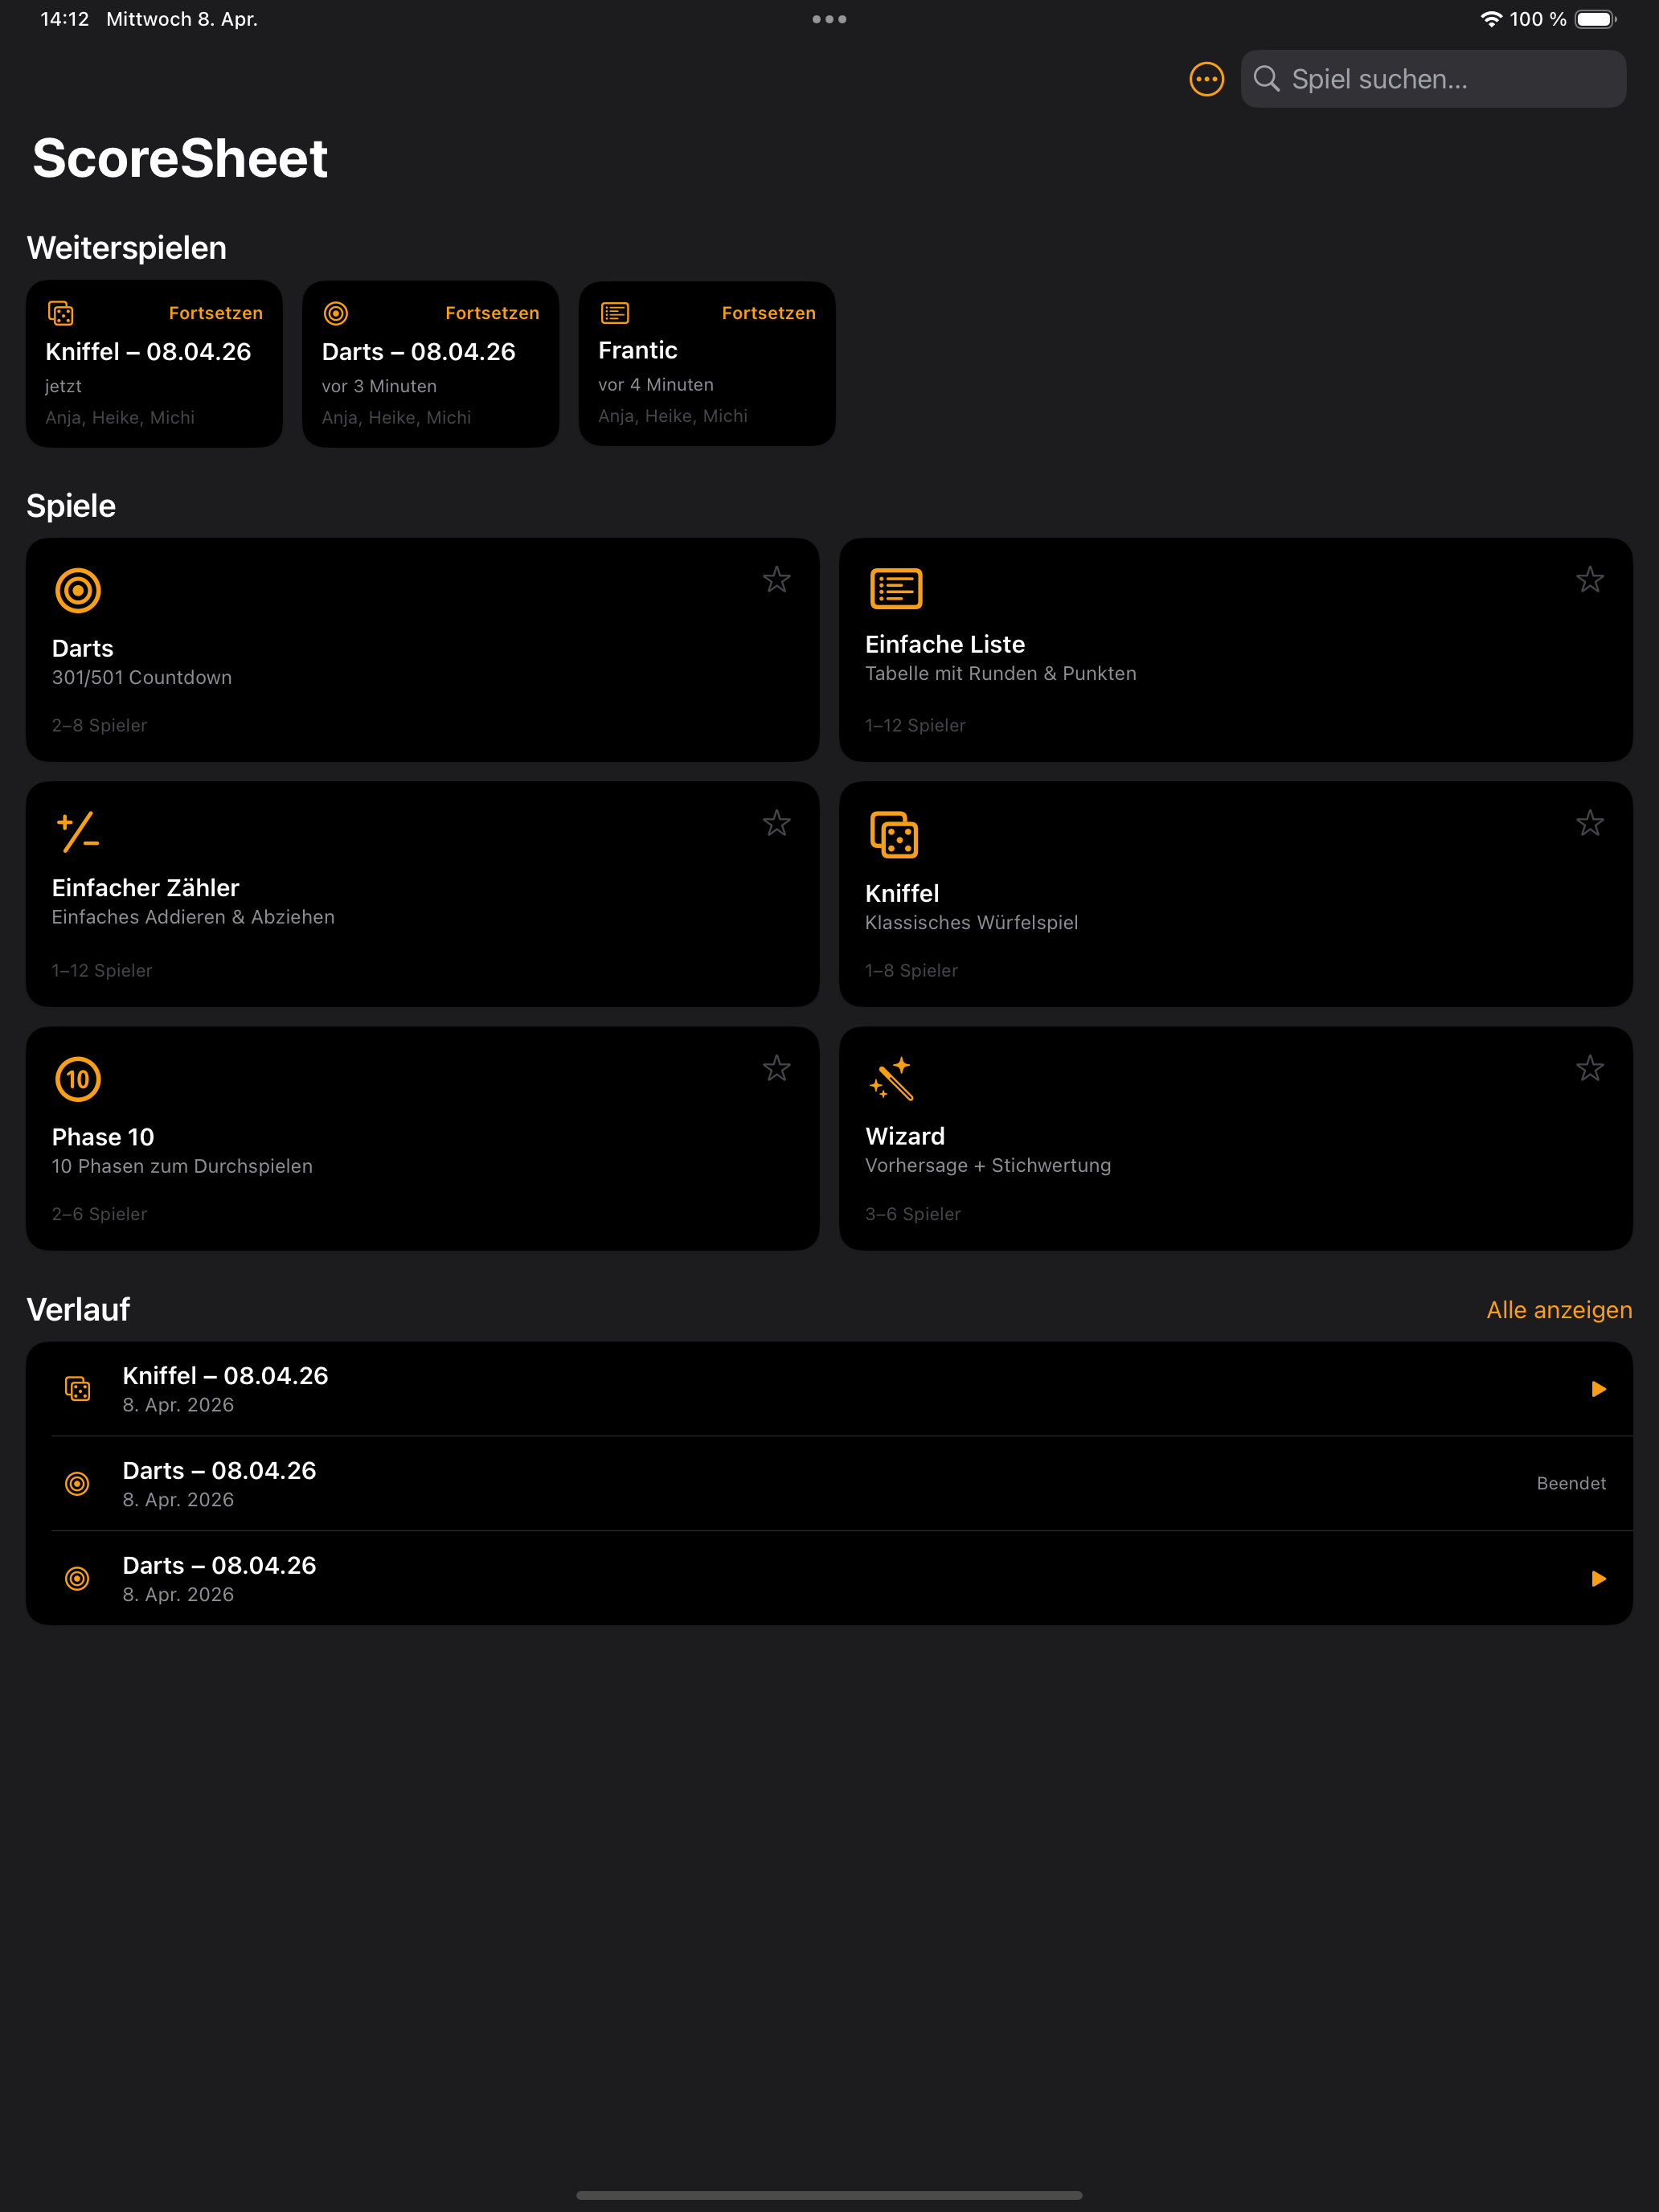The image size is (1659, 2212).
Task: Mark Einfacher Zähler as favorite
Action: (x=776, y=823)
